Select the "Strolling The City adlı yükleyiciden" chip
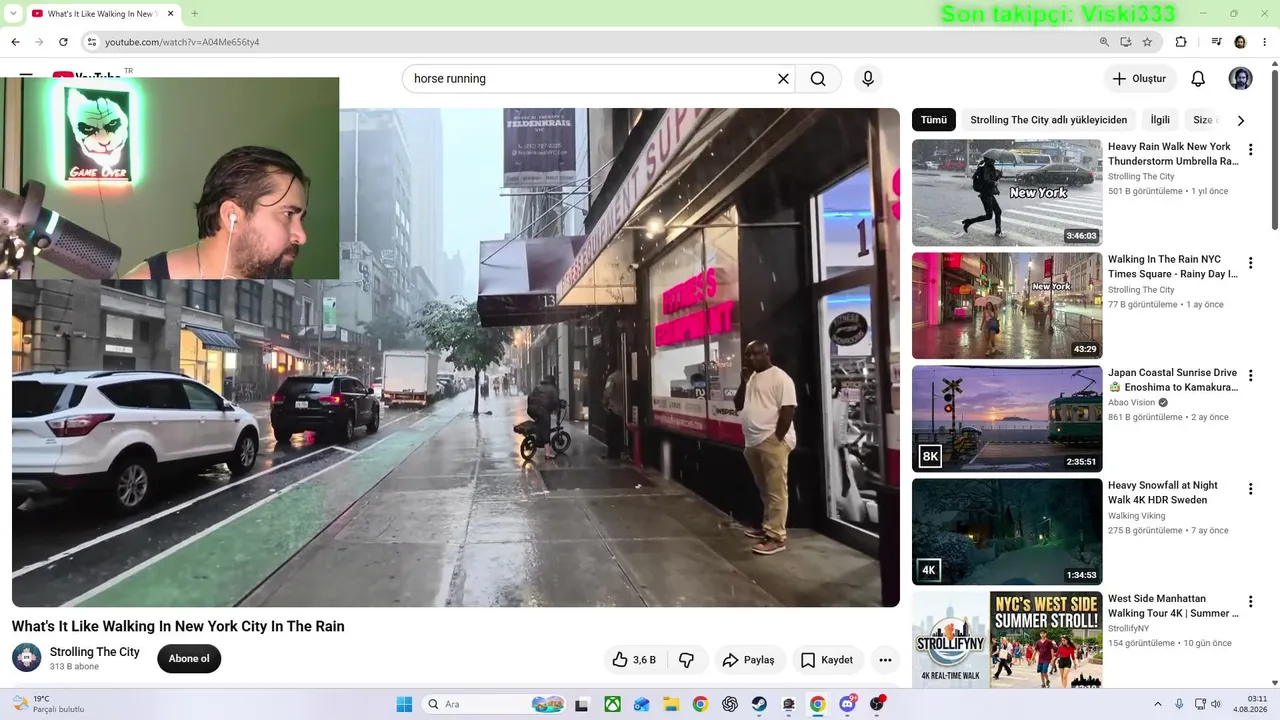This screenshot has width=1280, height=720. (x=1048, y=120)
